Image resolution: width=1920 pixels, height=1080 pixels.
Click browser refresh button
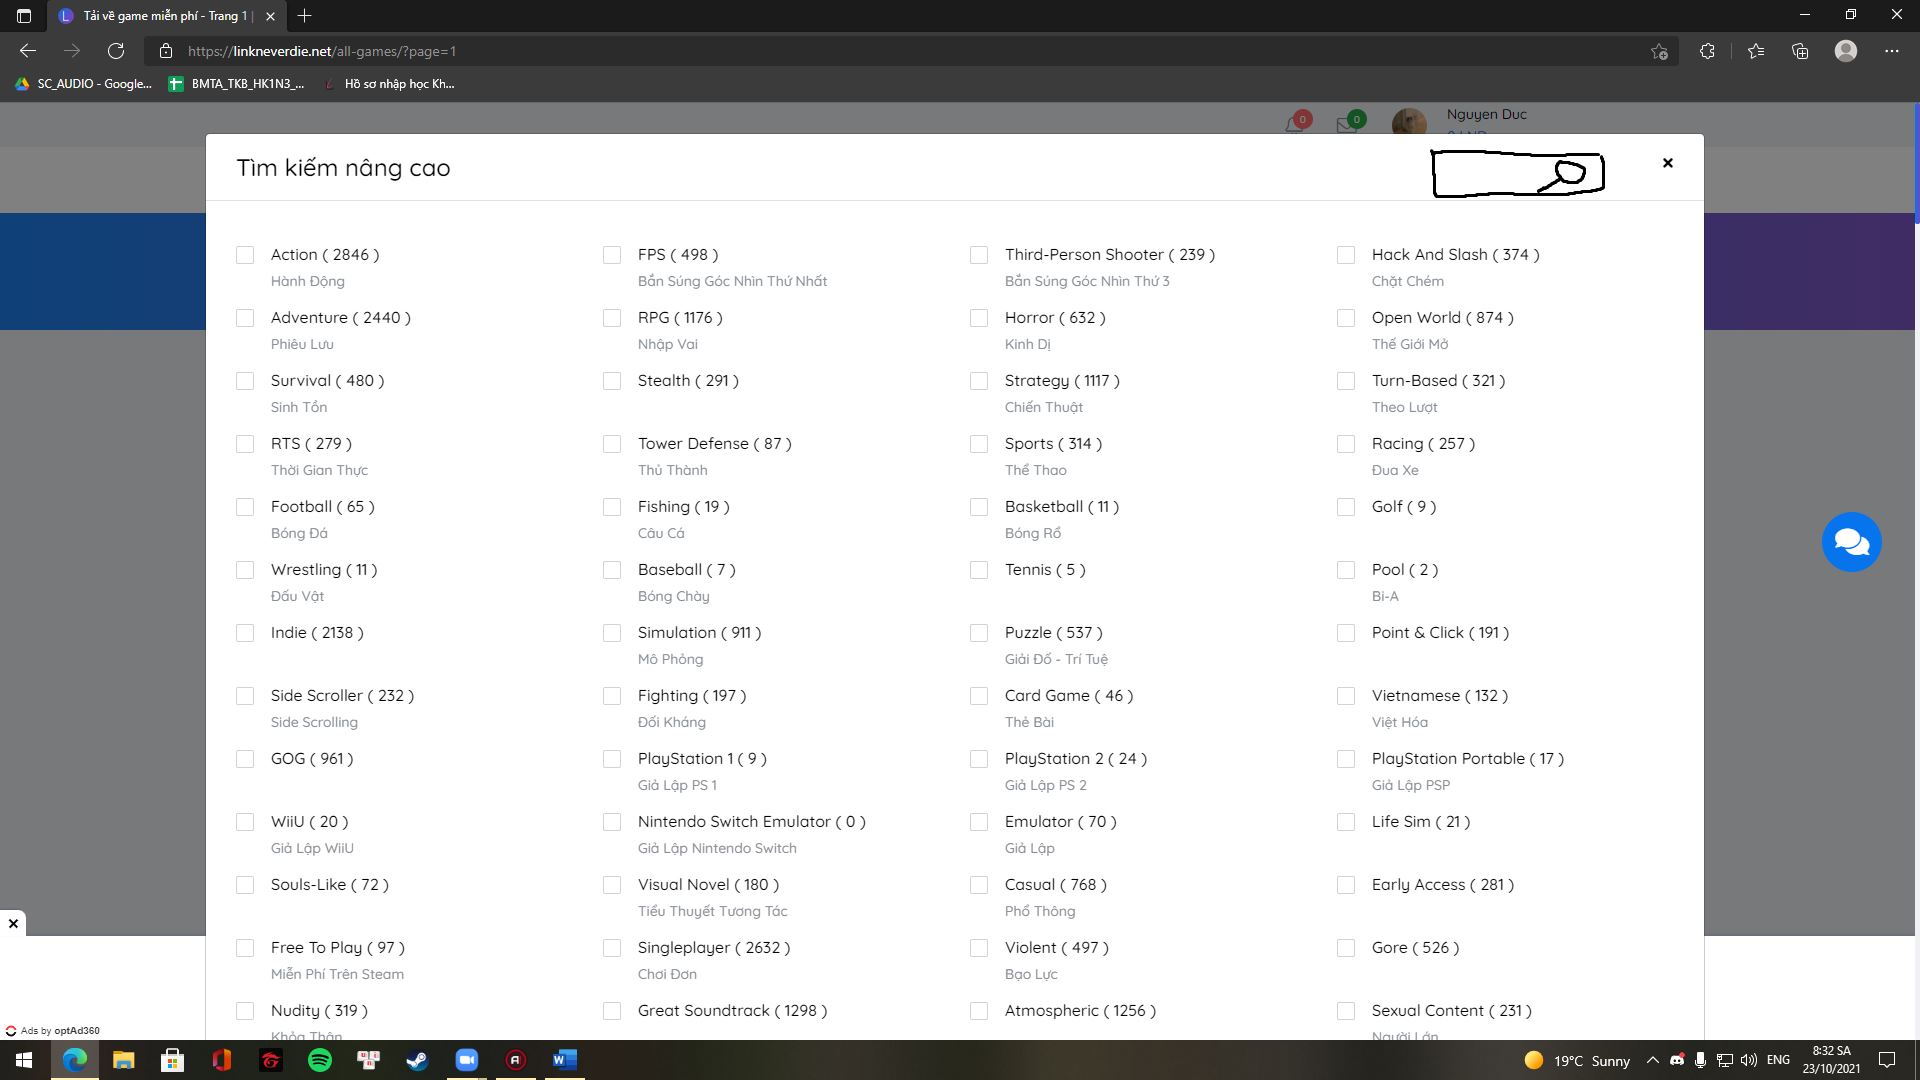click(116, 51)
